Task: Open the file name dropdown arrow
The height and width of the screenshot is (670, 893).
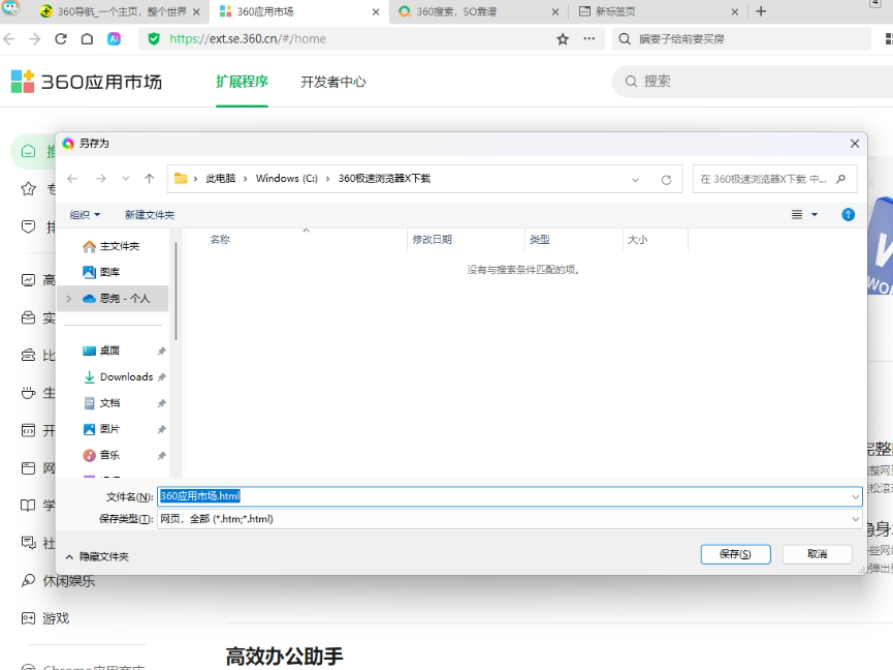Action: coord(855,497)
